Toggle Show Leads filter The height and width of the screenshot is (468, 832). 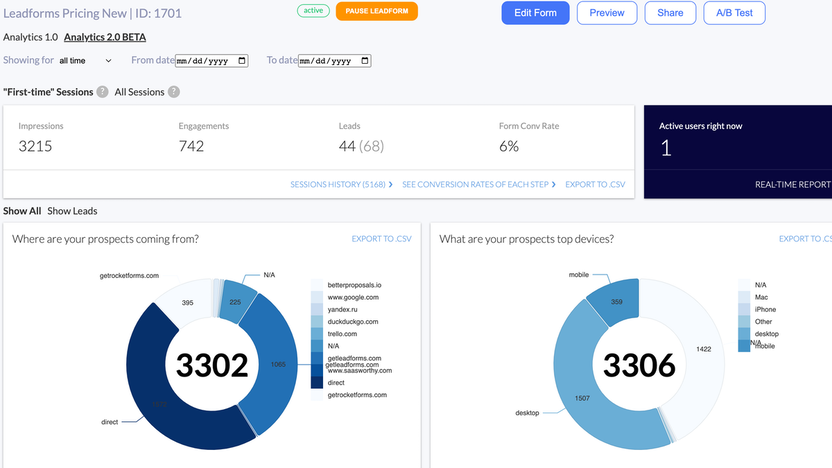pos(72,211)
